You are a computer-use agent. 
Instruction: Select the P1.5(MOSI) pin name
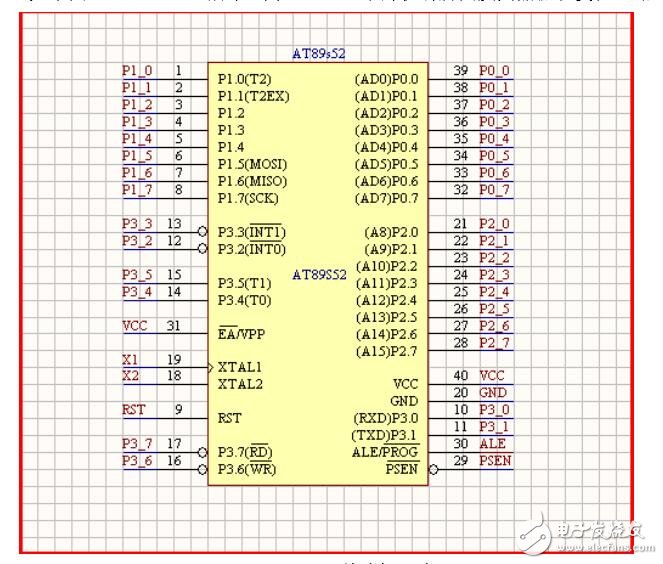(252, 164)
